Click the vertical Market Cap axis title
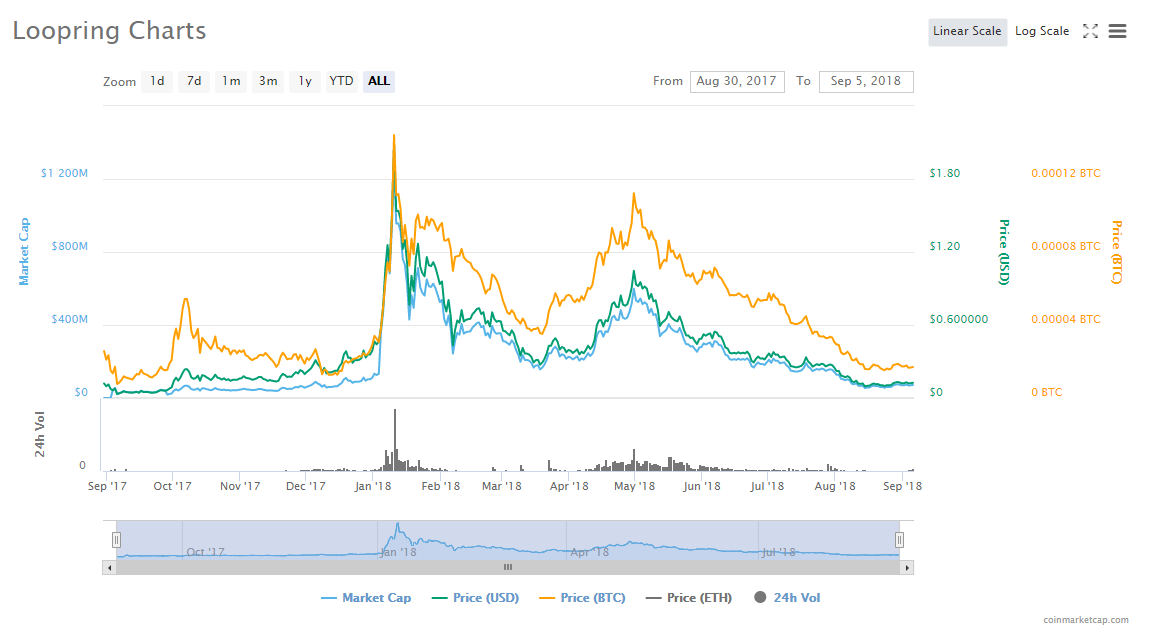This screenshot has height=643, width=1160. pyautogui.click(x=24, y=252)
